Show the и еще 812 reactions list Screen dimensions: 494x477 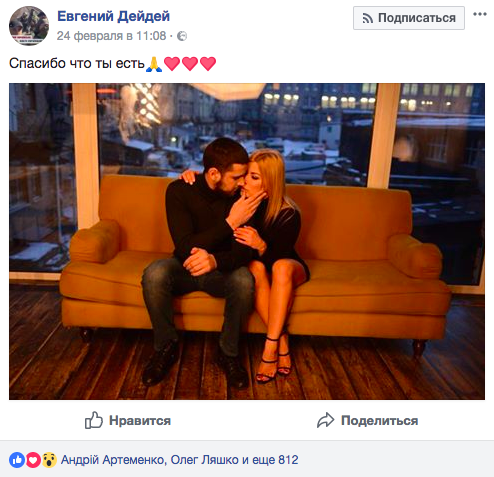[x=270, y=460]
